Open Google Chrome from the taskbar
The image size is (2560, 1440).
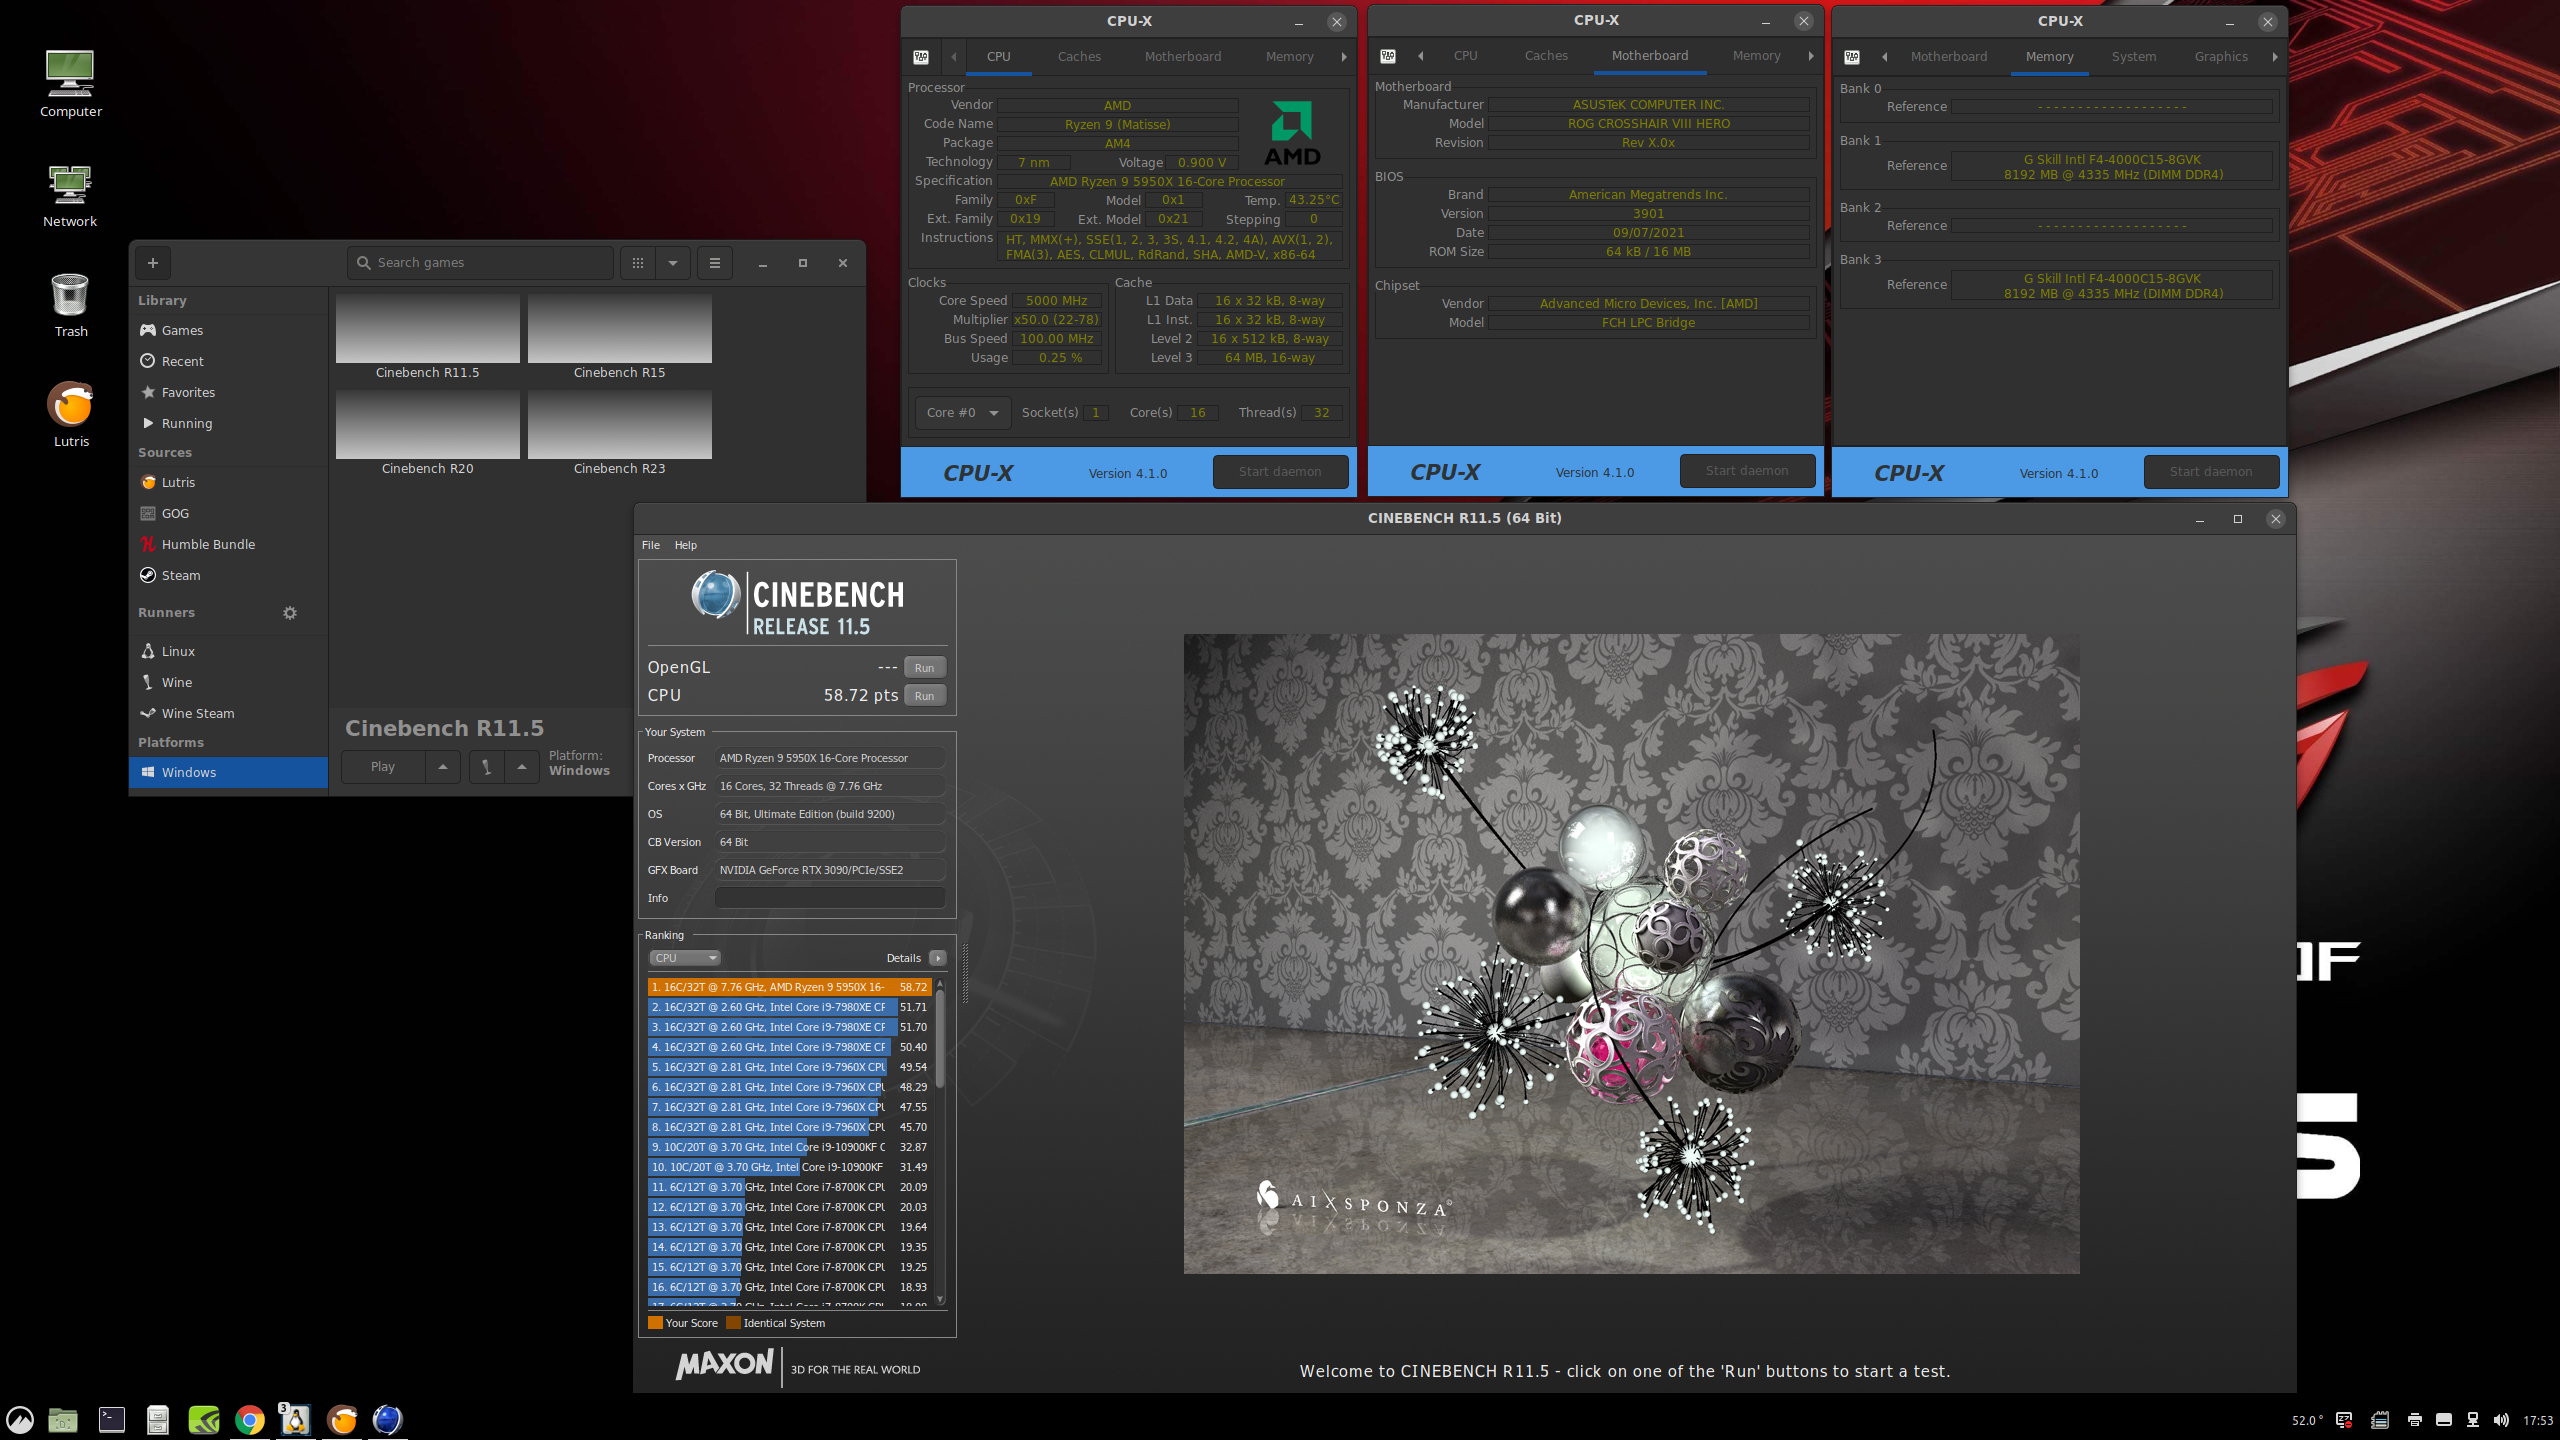click(x=250, y=1419)
